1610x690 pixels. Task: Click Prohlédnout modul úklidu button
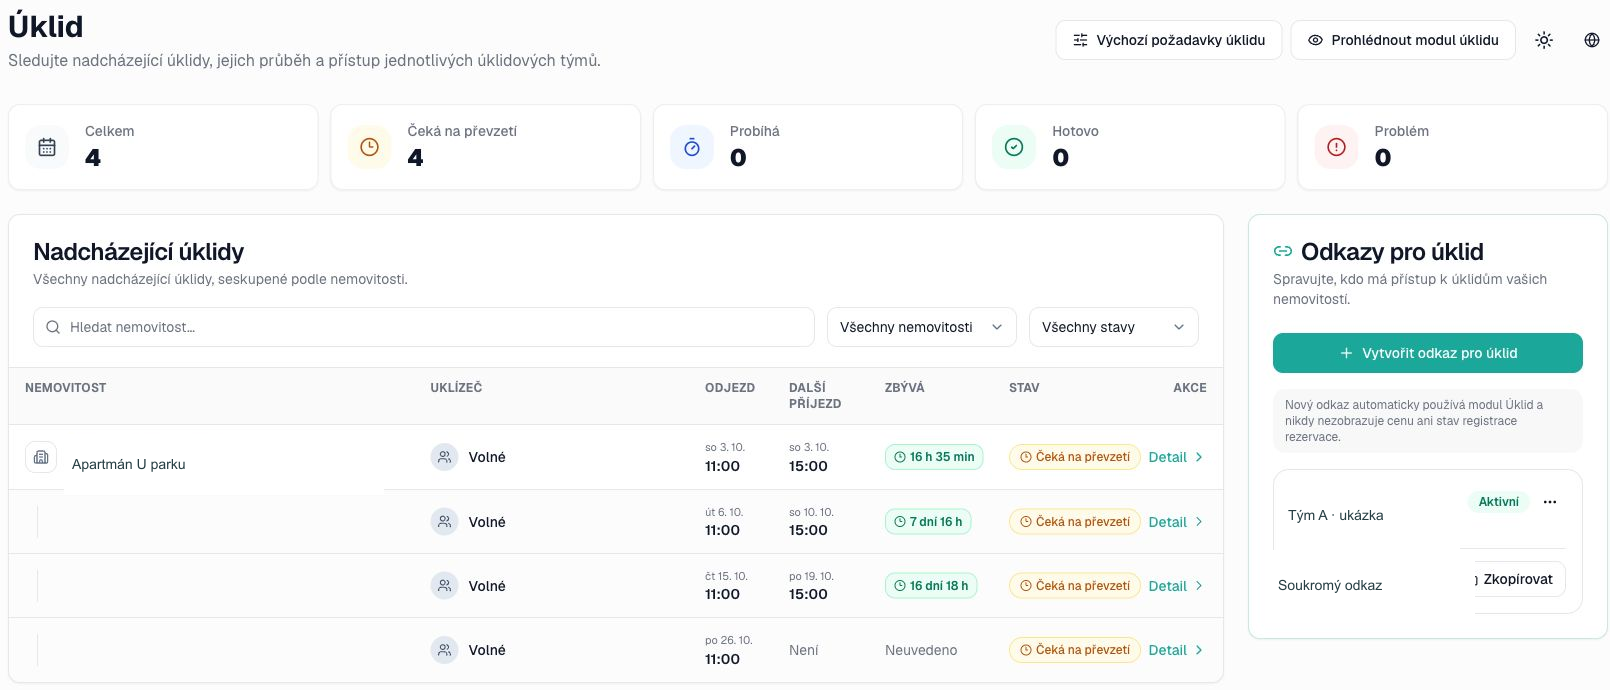1403,40
